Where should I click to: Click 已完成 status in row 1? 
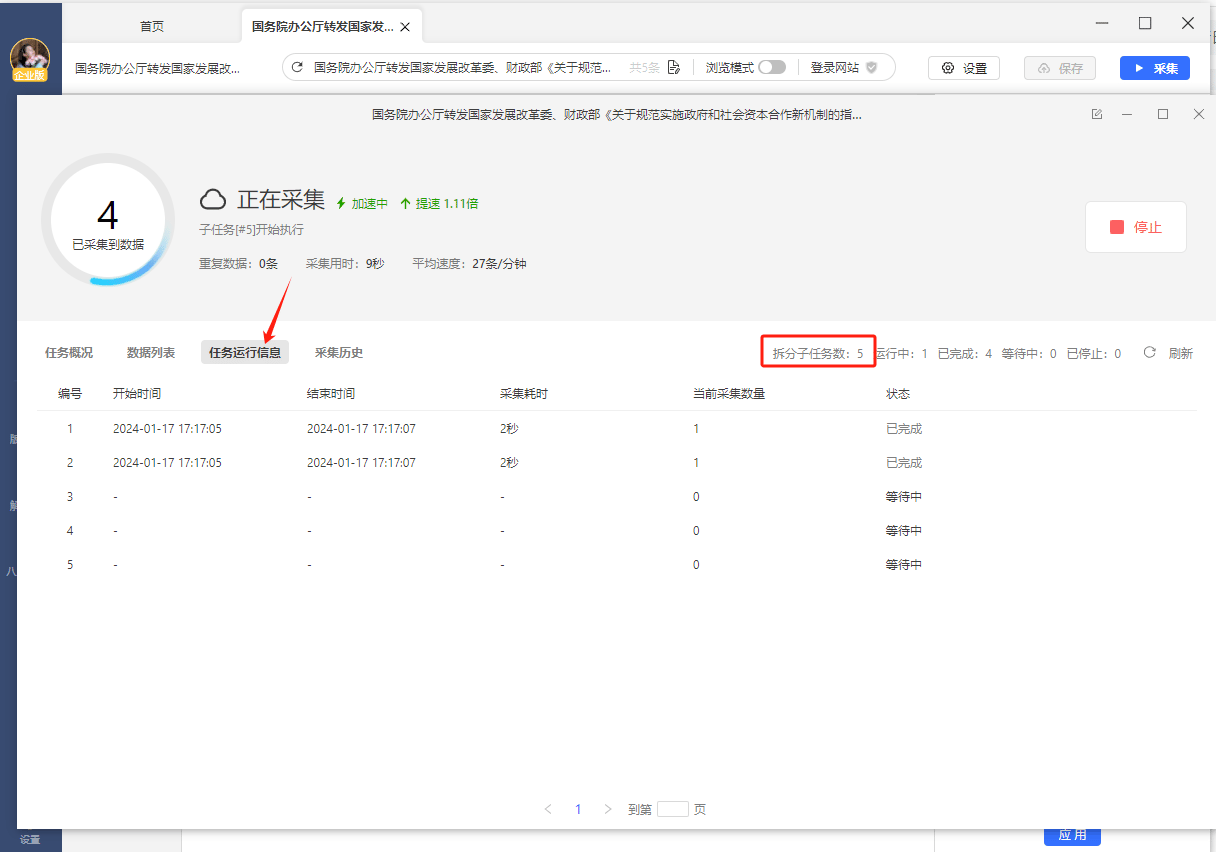904,429
